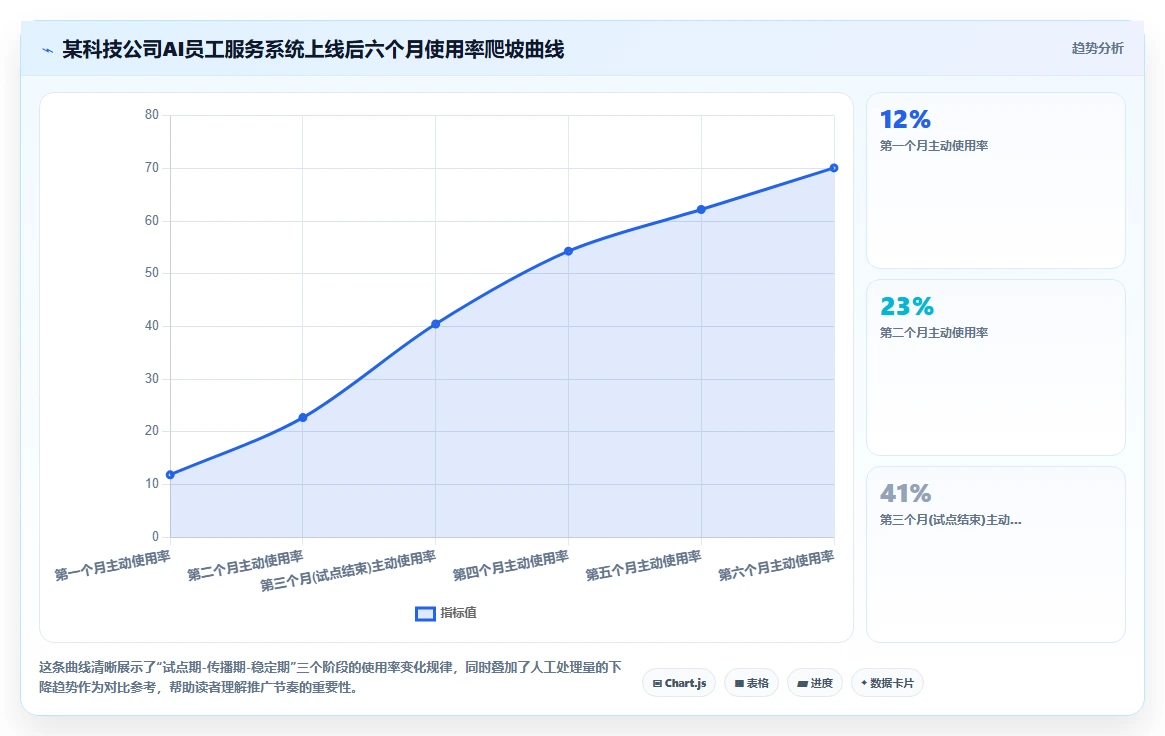Click the truncated card label 第三个月(试点结束)主动...

tap(950, 520)
